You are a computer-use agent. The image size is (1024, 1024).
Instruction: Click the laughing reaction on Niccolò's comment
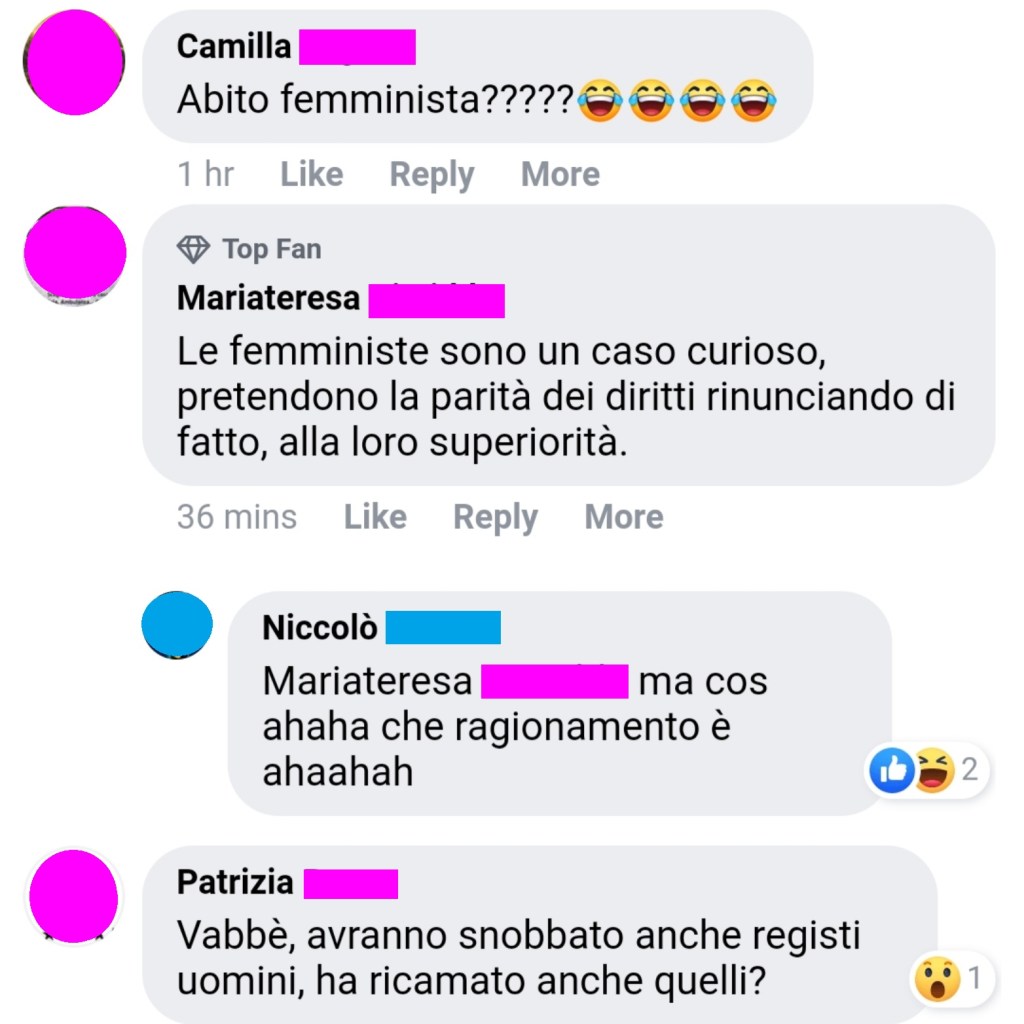[x=933, y=770]
